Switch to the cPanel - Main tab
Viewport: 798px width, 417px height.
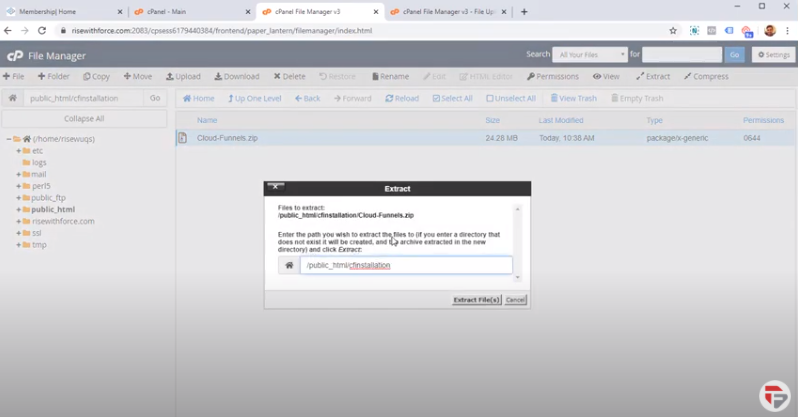tap(190, 11)
